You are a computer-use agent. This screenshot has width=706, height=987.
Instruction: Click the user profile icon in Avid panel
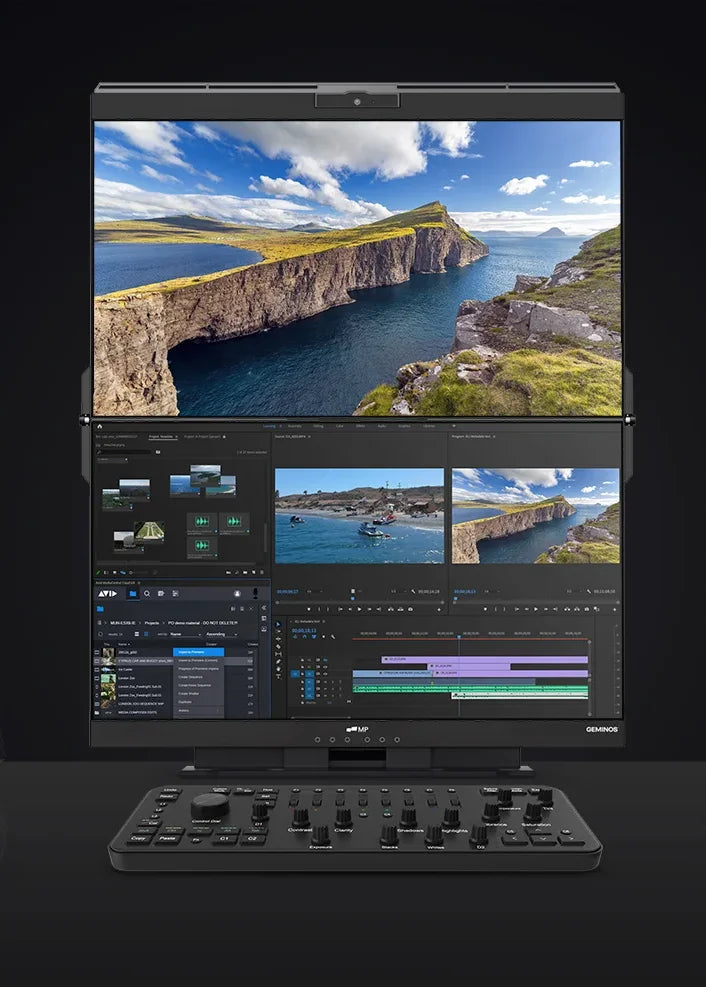click(237, 593)
